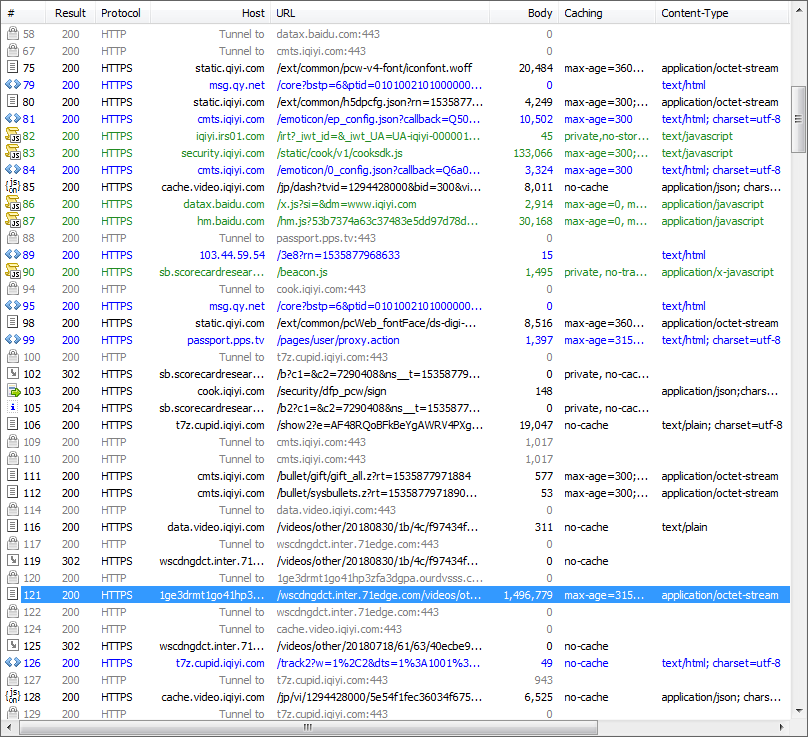Click the green arrow POST icon of session 103
808x737 pixels.
13,391
